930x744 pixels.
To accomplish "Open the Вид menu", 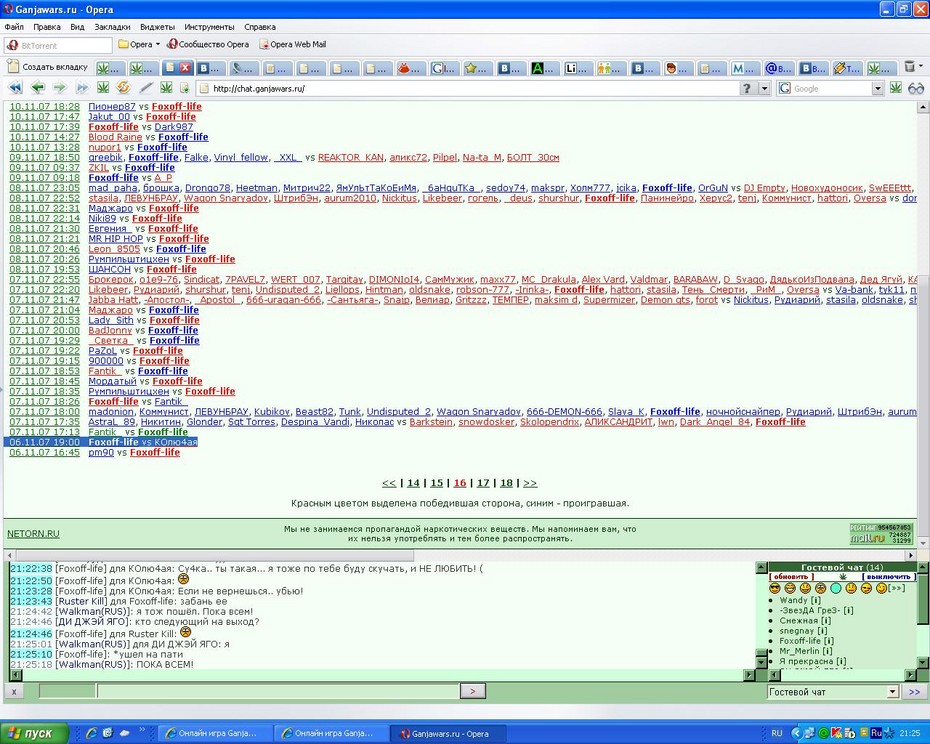I will (x=77, y=27).
